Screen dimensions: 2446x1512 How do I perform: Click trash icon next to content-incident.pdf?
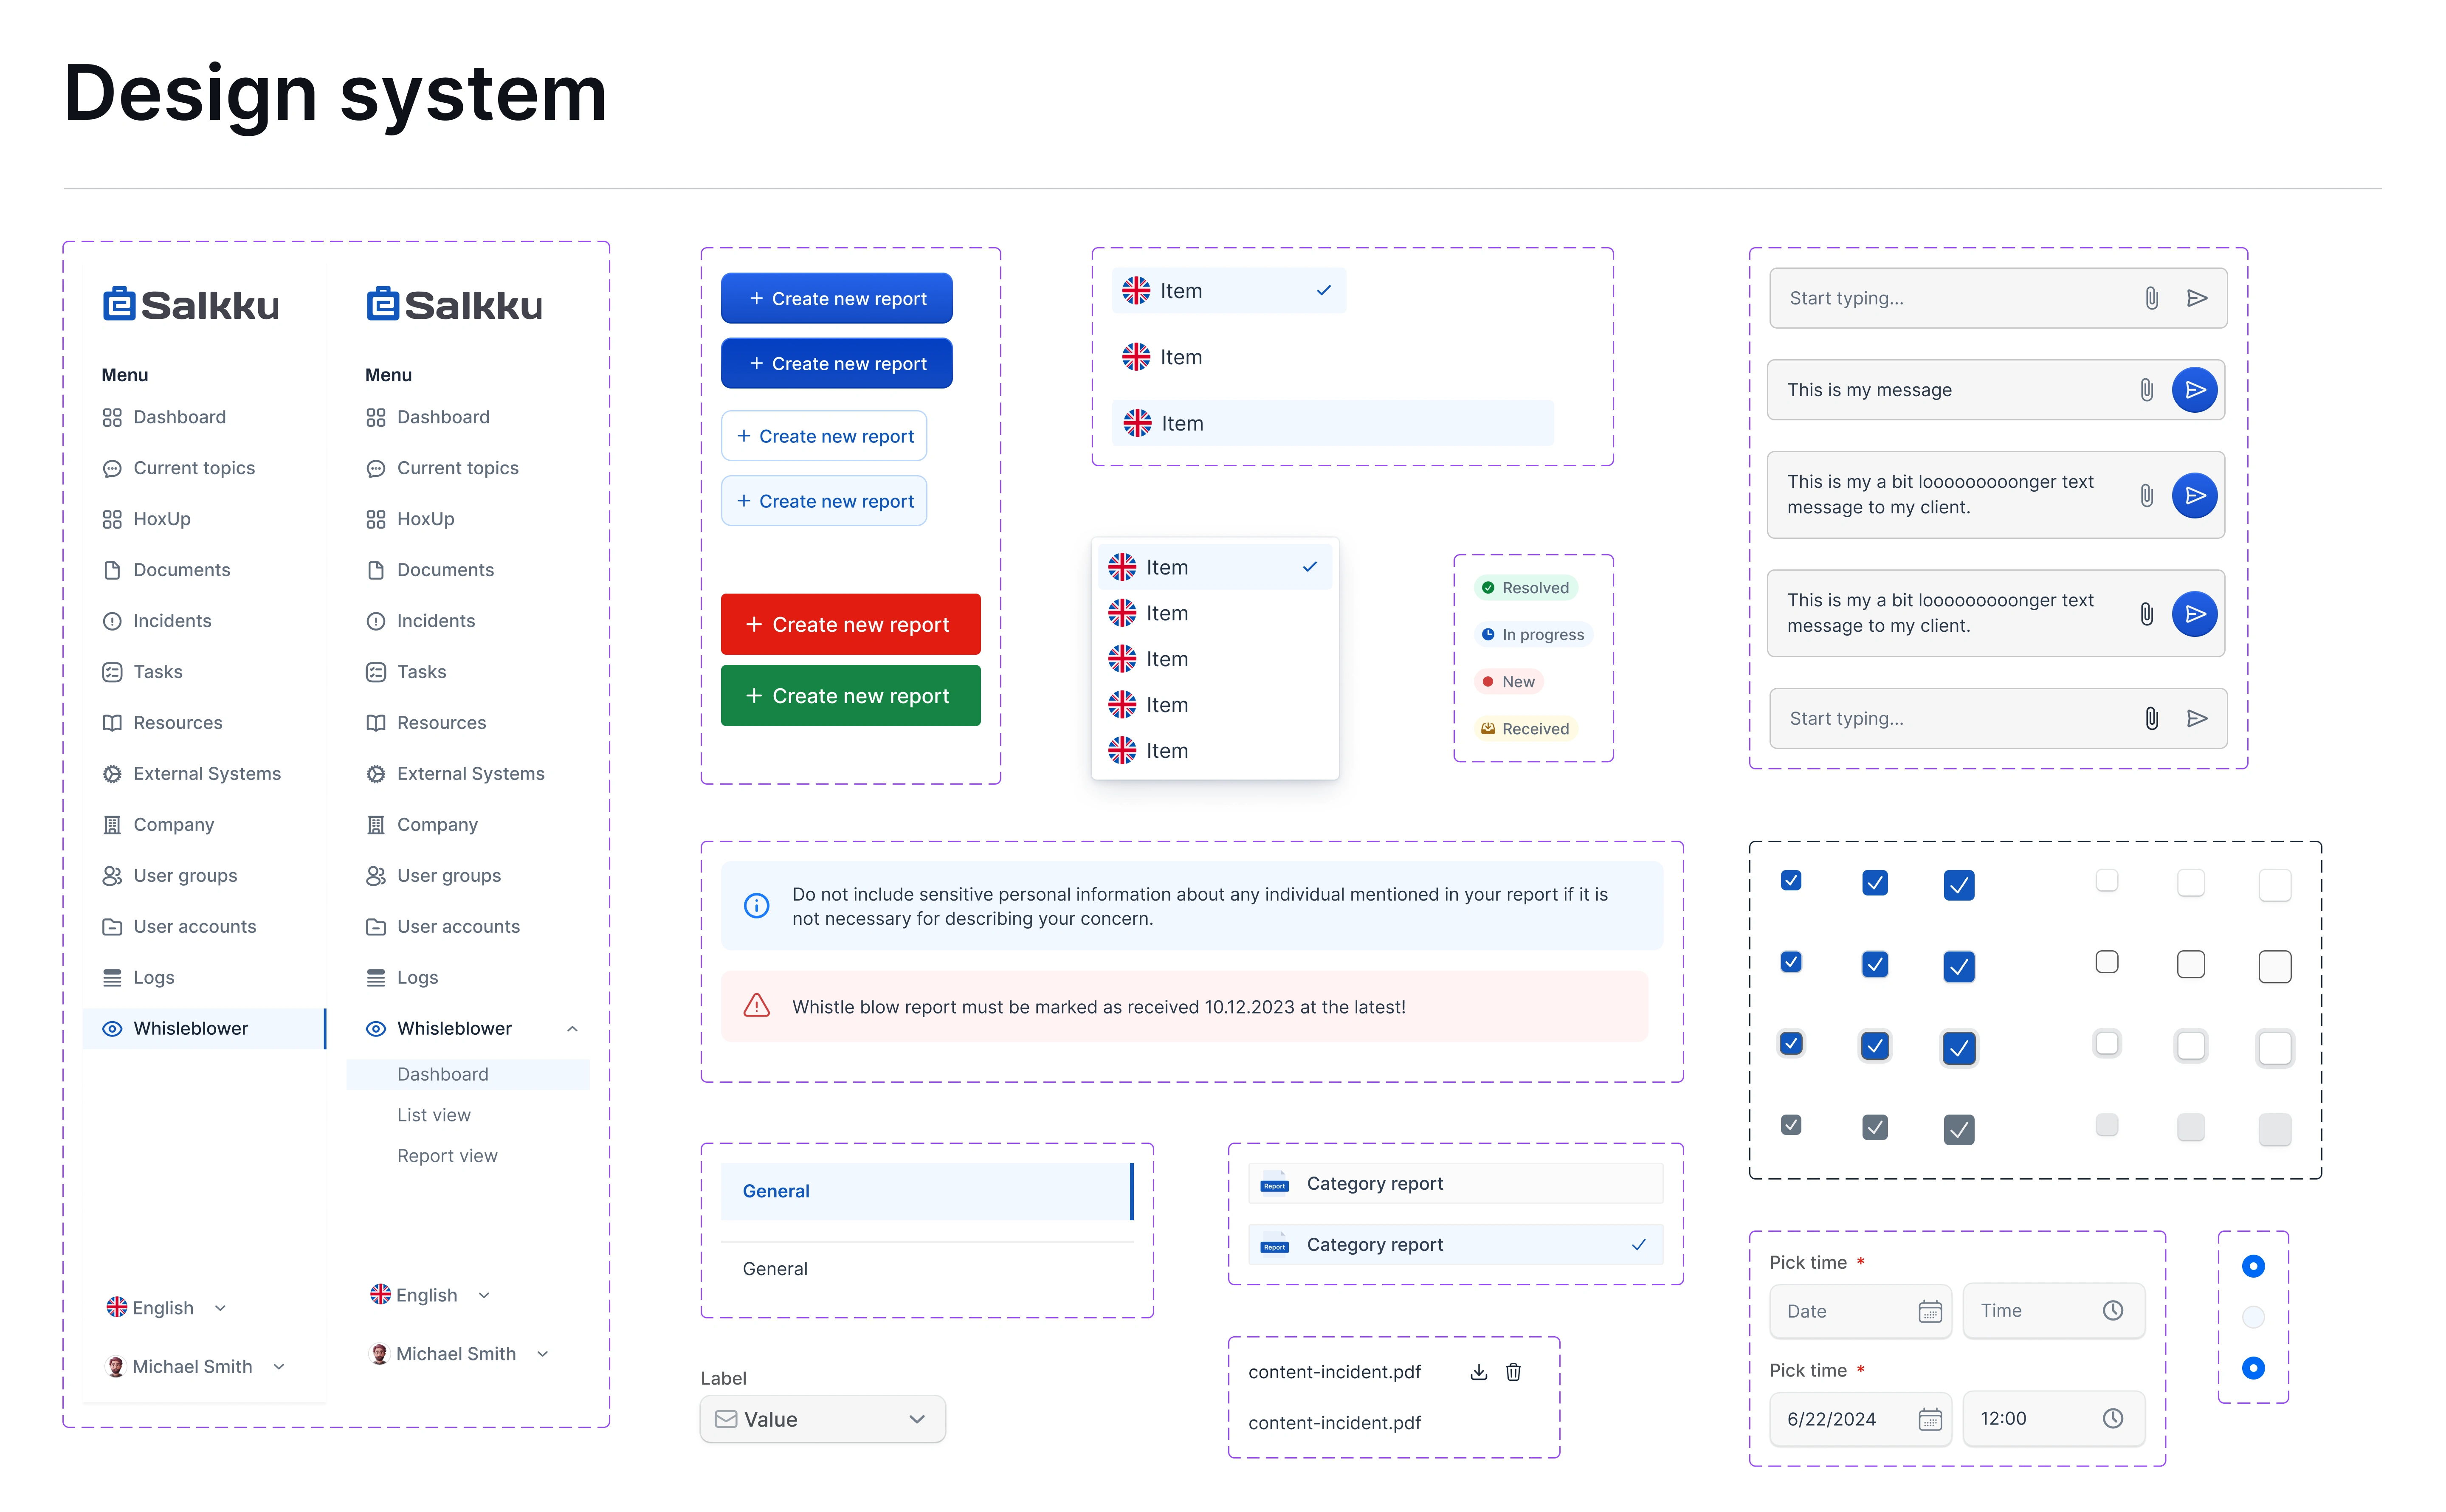[1513, 1372]
